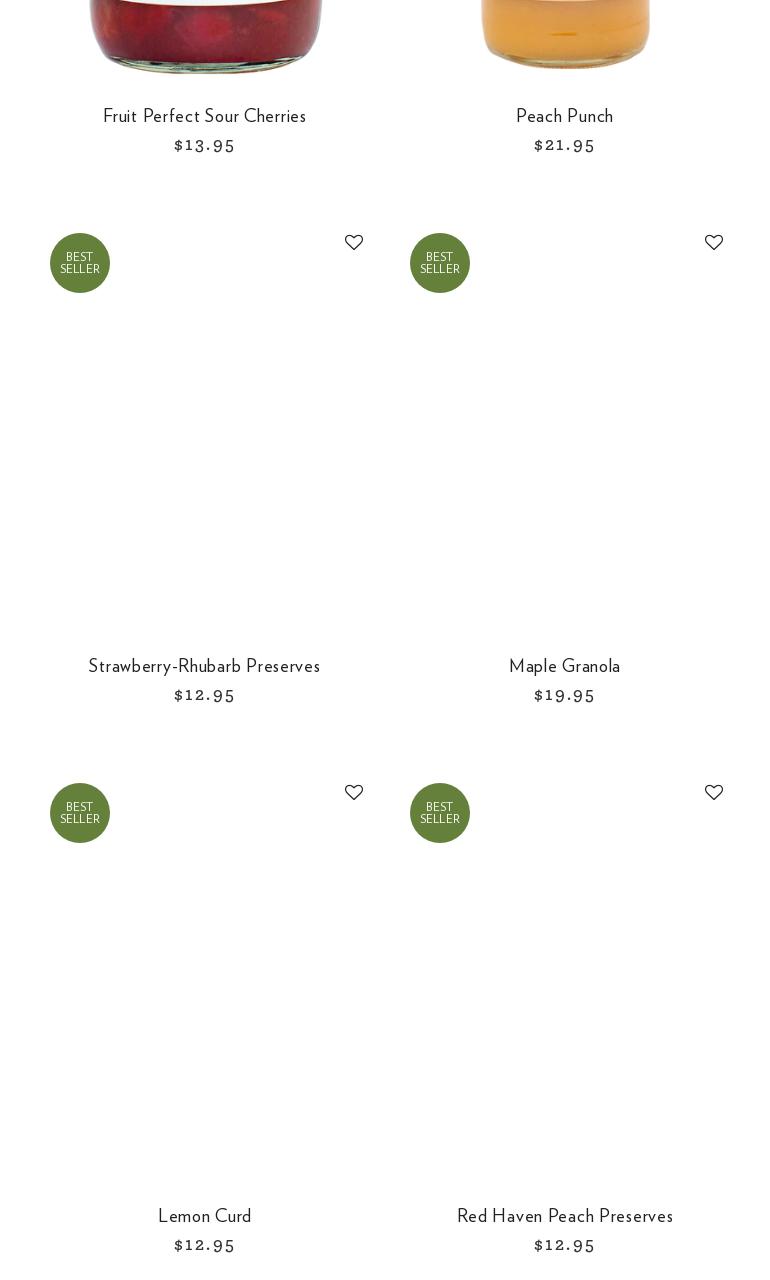Toggle wishlist heart for Maple Granola

714,243
